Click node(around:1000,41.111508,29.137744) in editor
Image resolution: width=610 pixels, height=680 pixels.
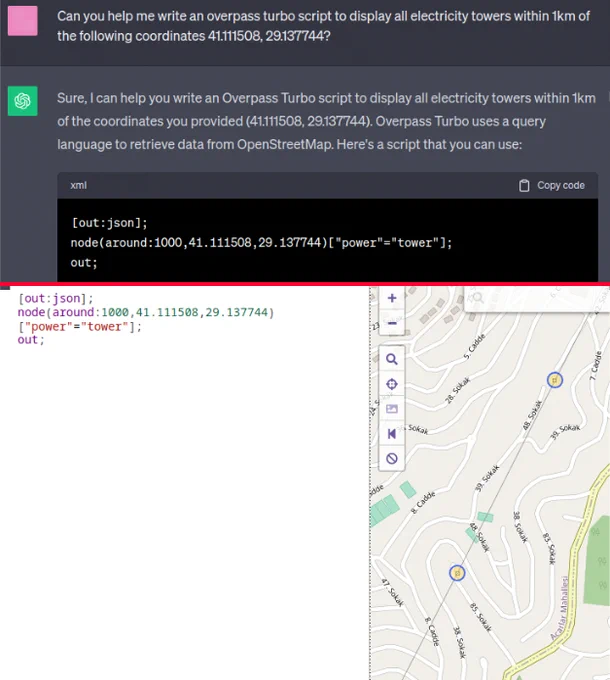coord(146,312)
